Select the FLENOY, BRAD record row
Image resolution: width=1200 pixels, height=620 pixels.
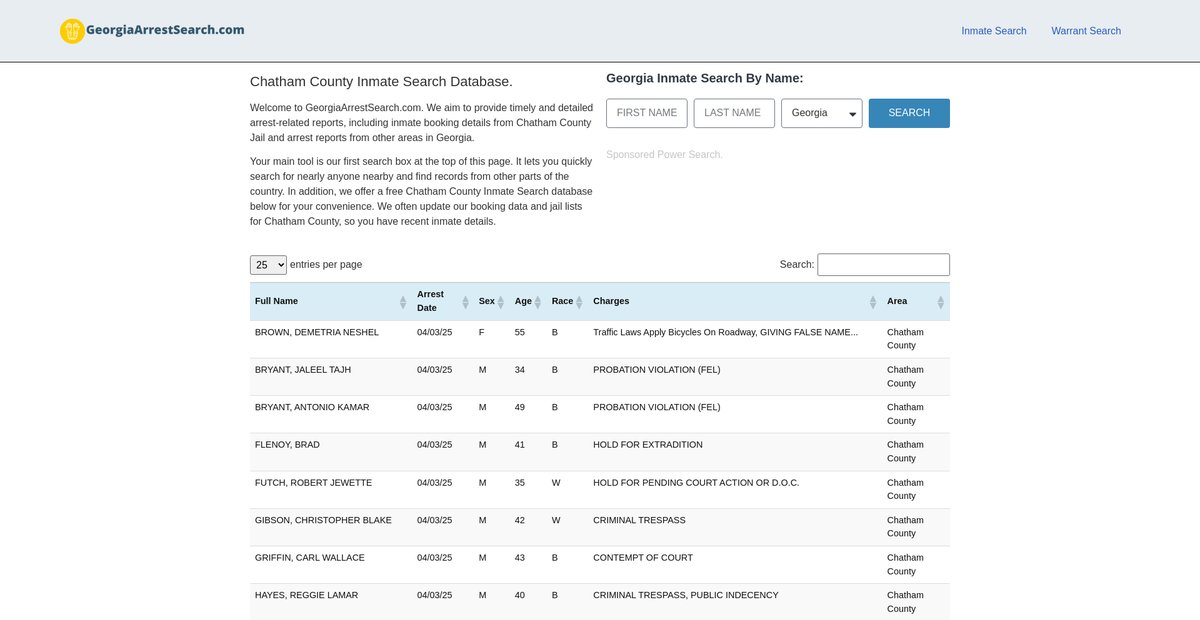click(x=287, y=445)
